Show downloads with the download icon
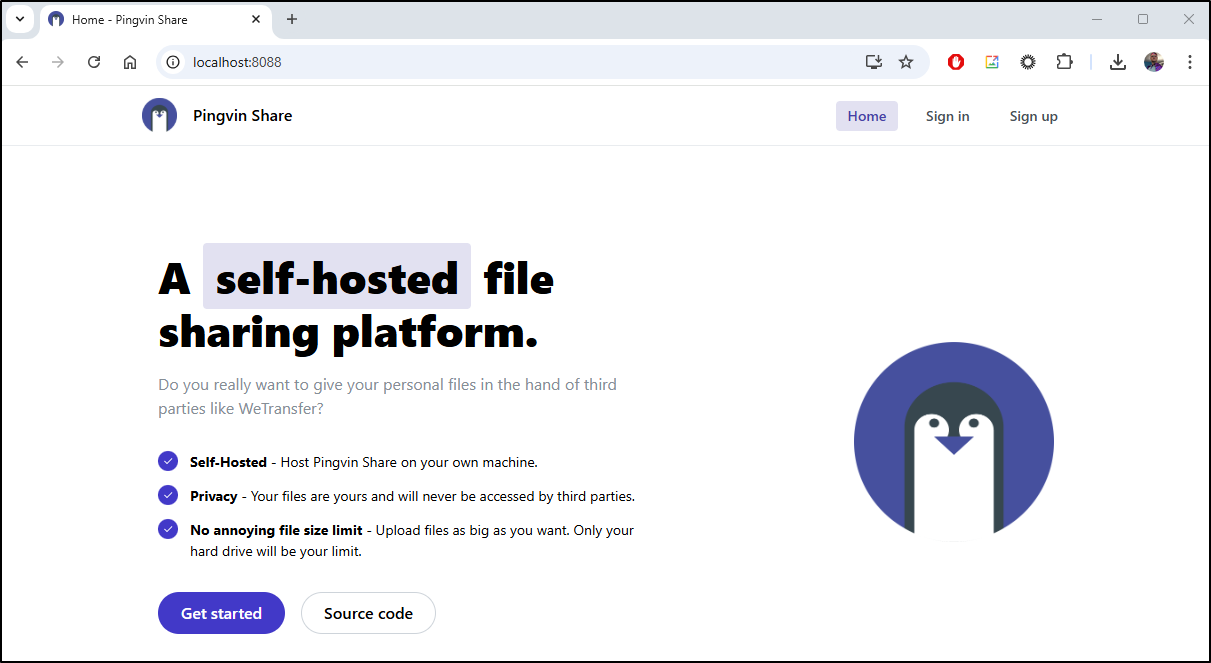Screen dimensions: 1211x663 tap(1118, 62)
